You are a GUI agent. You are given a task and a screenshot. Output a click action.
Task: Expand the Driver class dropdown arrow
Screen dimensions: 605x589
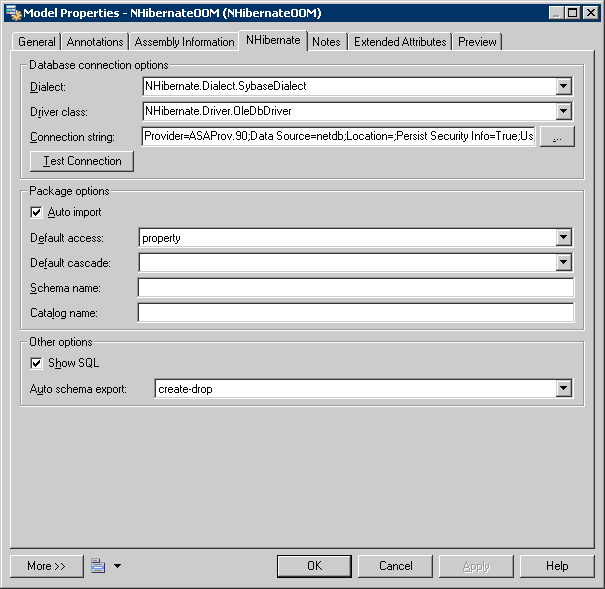[563, 111]
